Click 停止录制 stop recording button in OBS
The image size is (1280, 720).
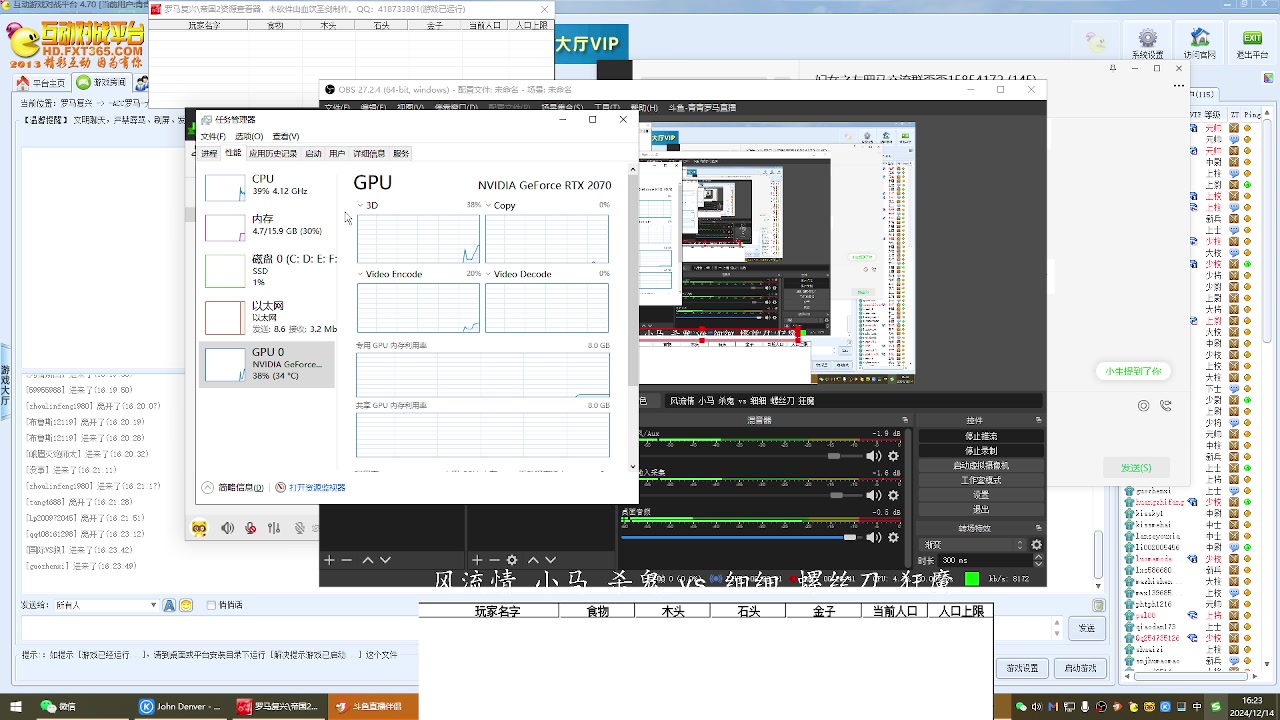click(981, 451)
